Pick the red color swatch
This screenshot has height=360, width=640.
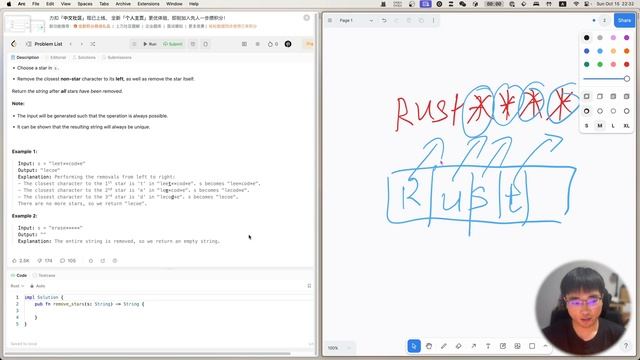pyautogui.click(x=627, y=64)
